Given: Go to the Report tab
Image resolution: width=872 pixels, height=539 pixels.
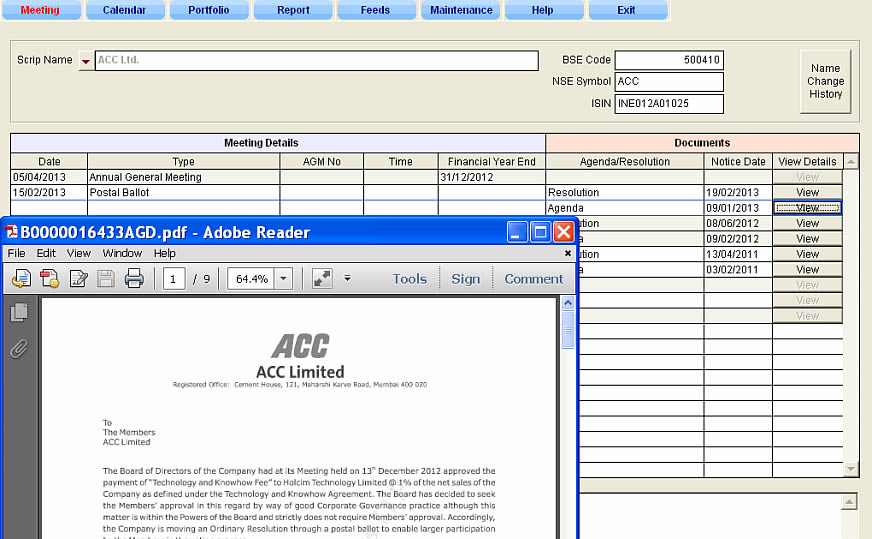Looking at the screenshot, I should coord(293,10).
